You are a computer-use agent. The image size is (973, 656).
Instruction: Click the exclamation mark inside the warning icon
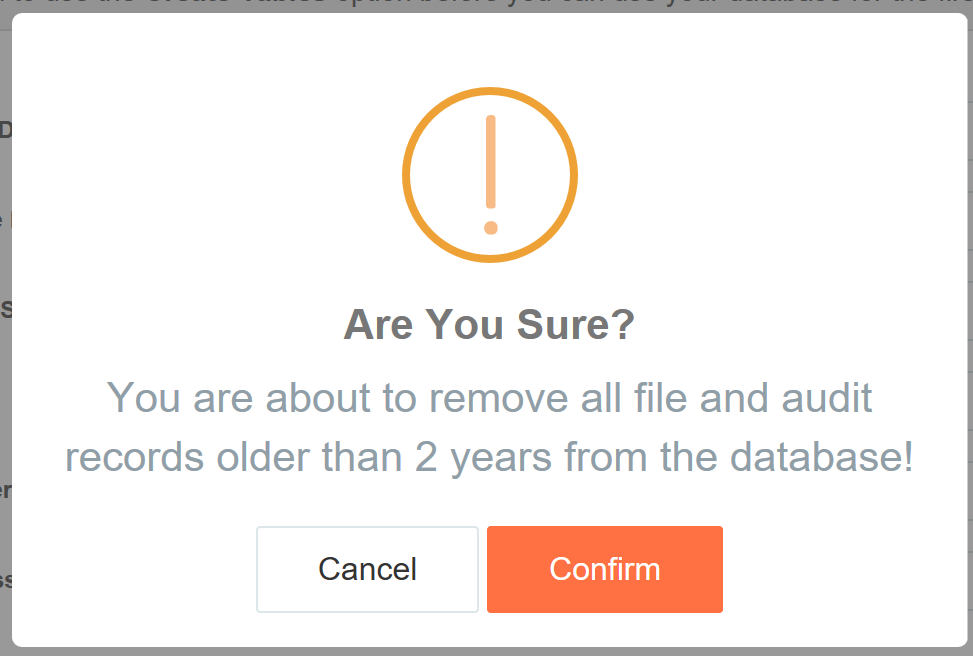(x=491, y=175)
